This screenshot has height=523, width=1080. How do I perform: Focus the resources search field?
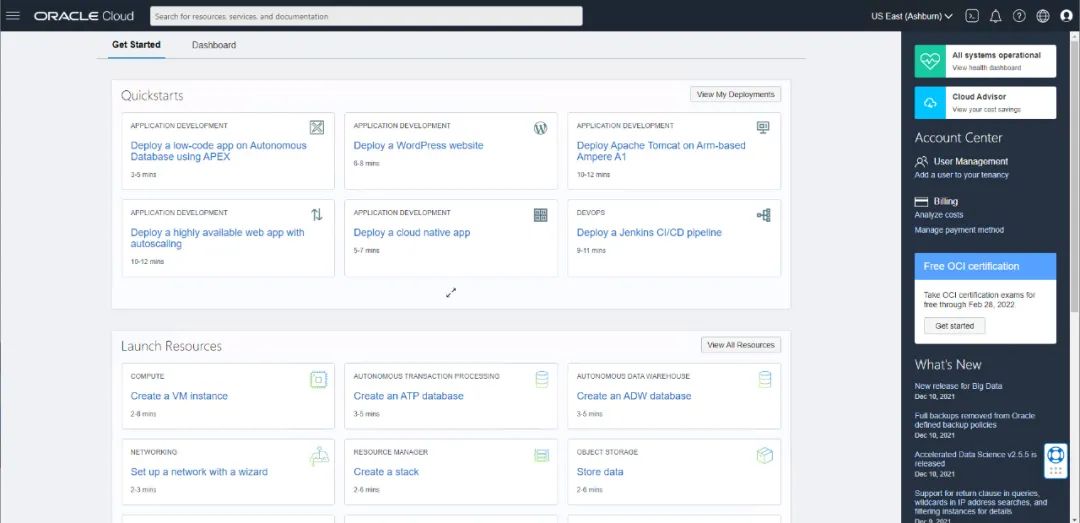[x=366, y=16]
